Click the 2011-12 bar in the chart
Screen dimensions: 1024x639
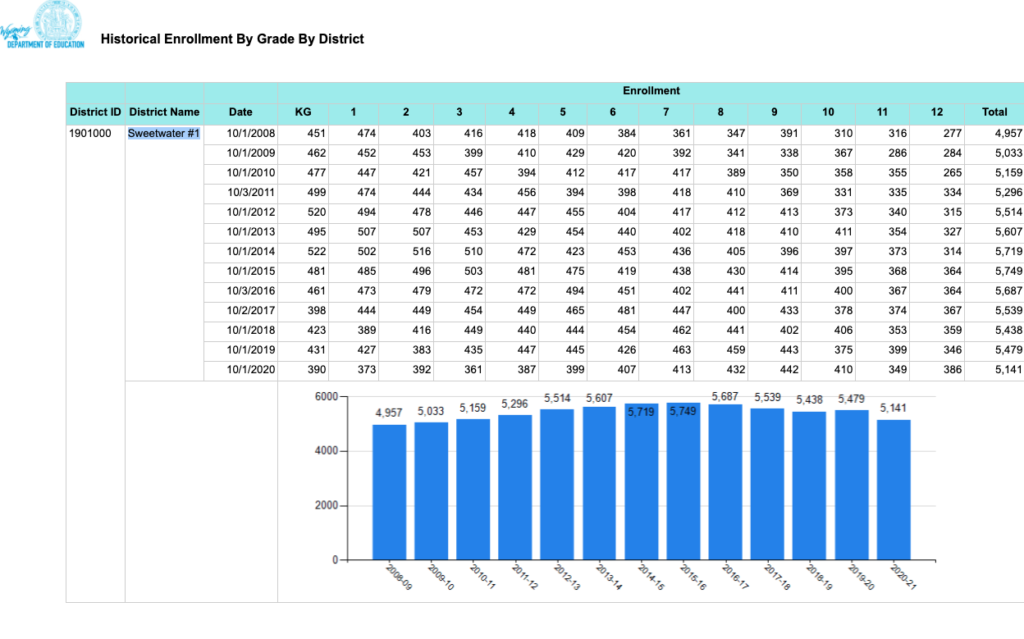pyautogui.click(x=515, y=487)
